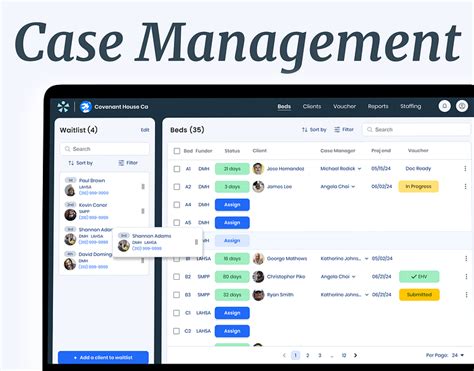This screenshot has width=474, height=371.
Task: Open Kevin Conor's drag handle menu
Action: coord(143,211)
